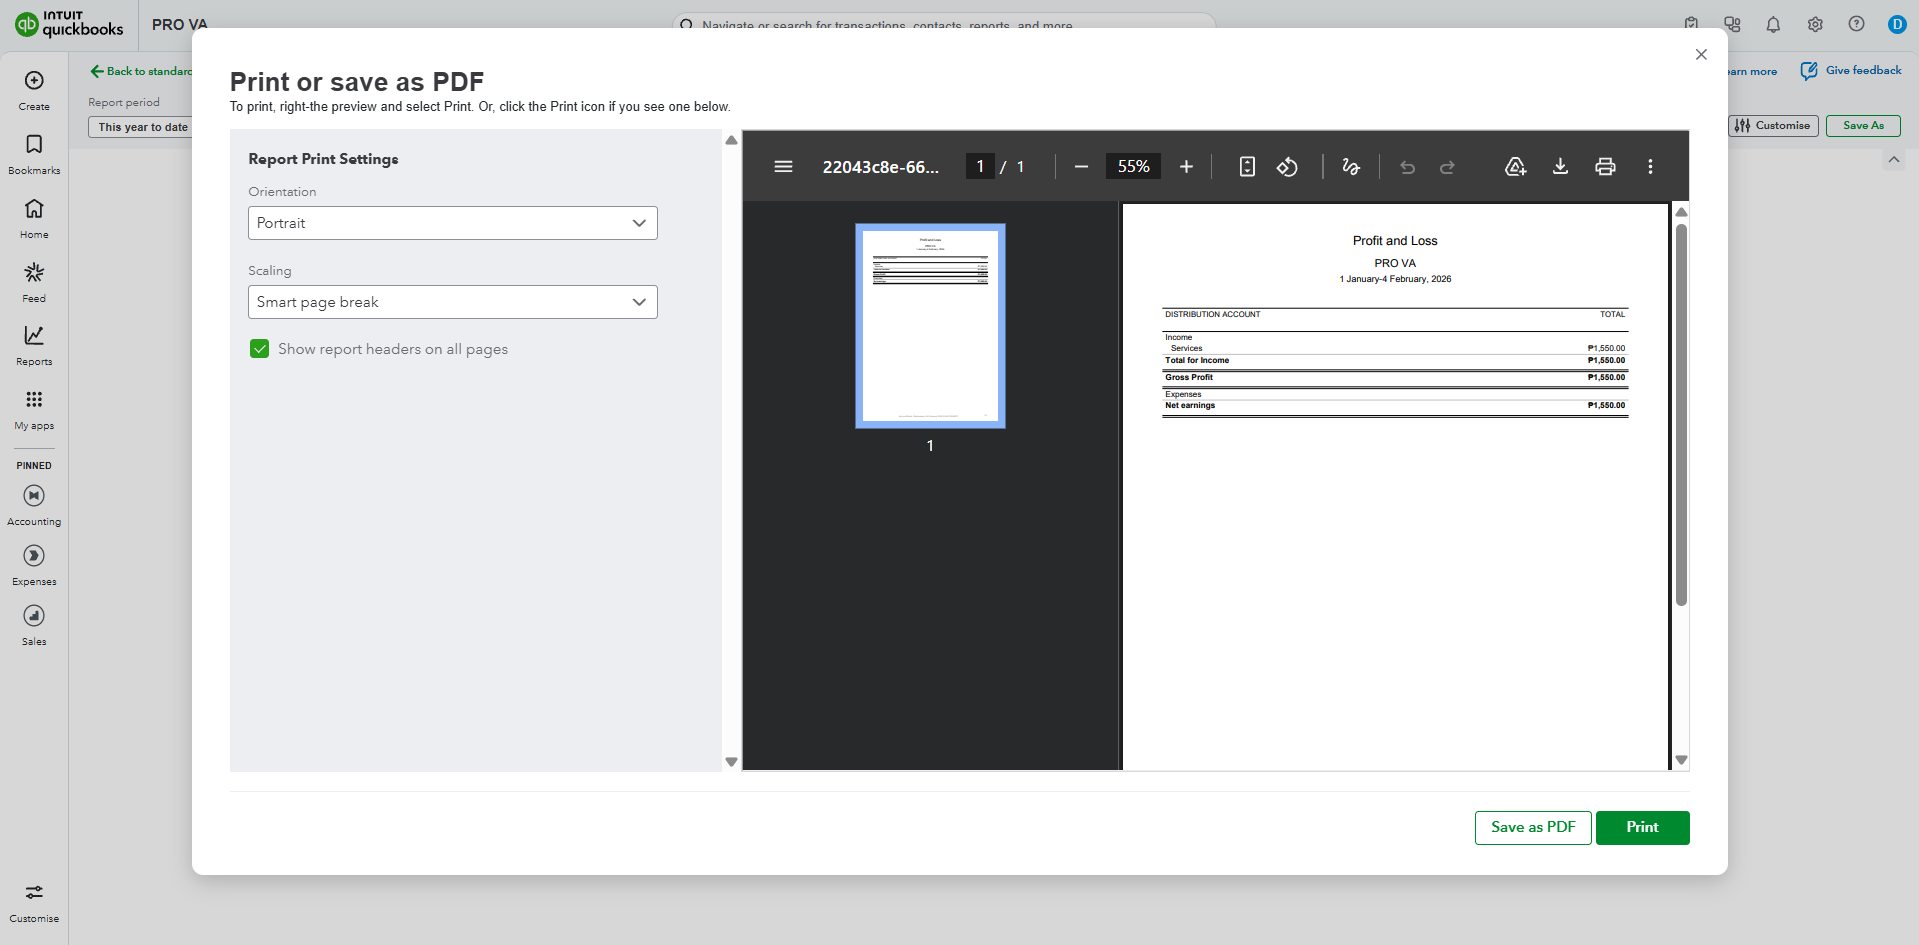Collapse the report header chevron
Viewport: 1919px width, 945px height.
point(1893,160)
